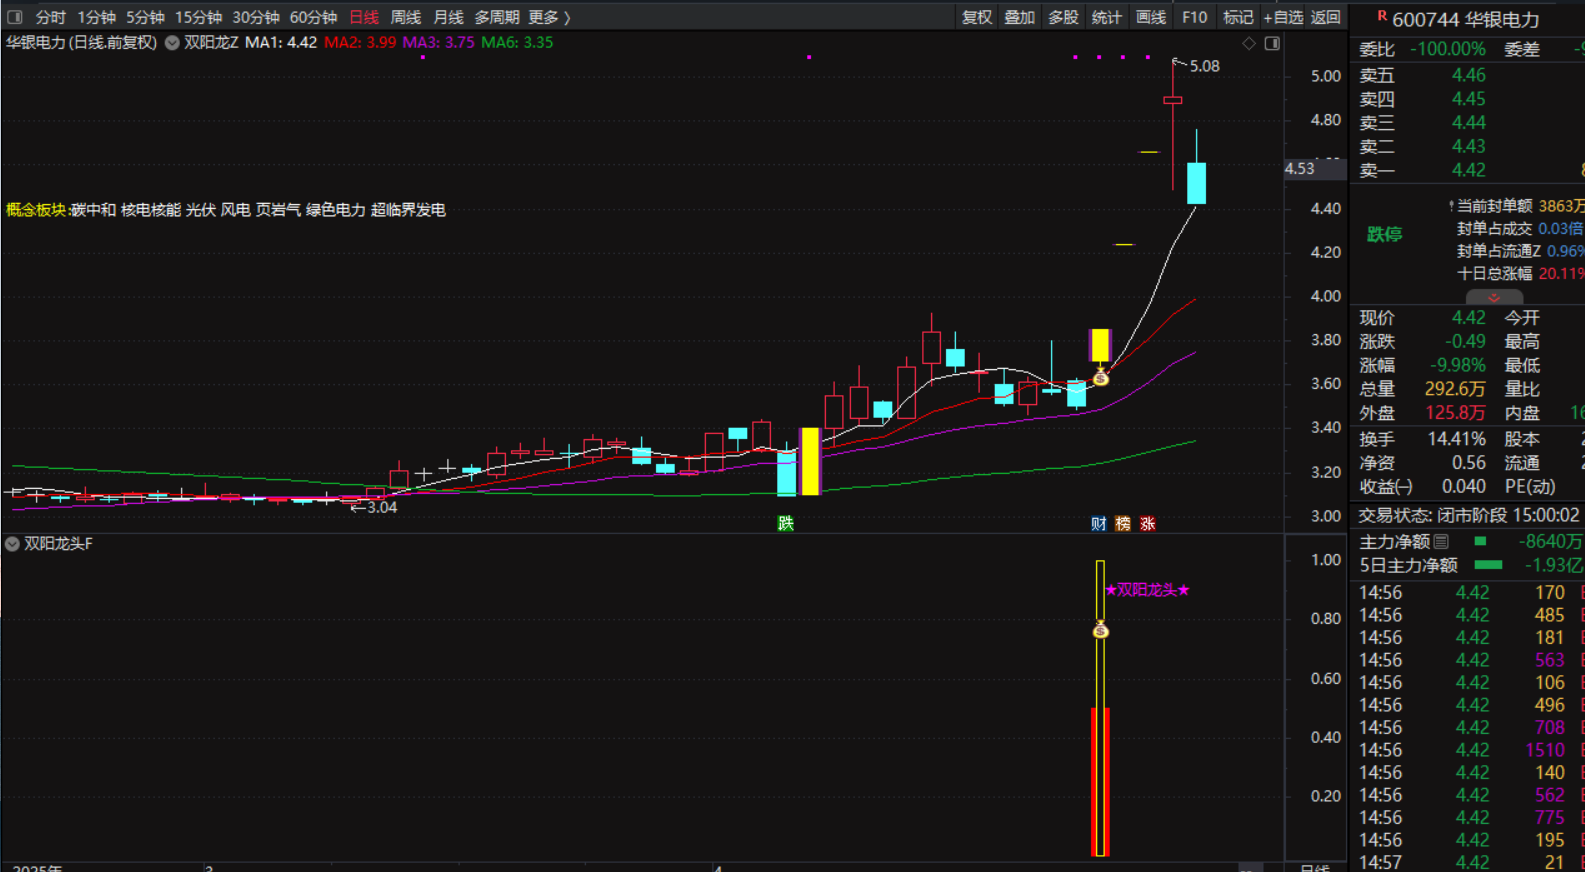Open the 双阳龙头F sub-indicator dropdown
This screenshot has height=872, width=1585.
[12, 544]
